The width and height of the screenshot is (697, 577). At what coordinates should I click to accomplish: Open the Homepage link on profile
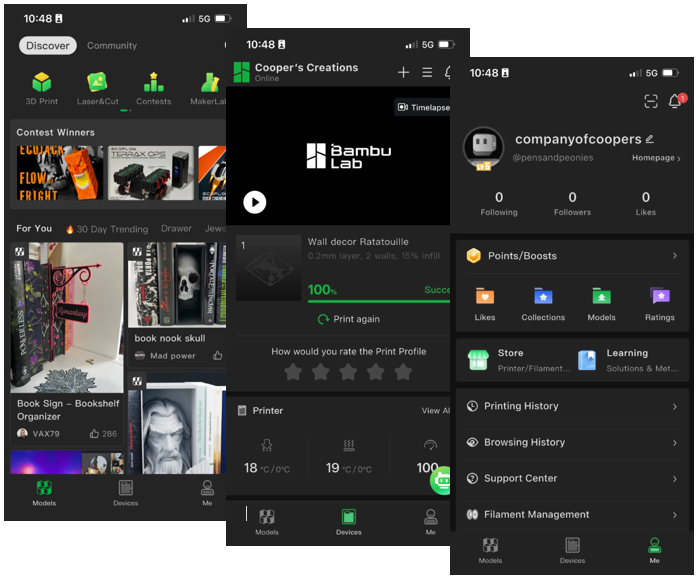(x=656, y=158)
